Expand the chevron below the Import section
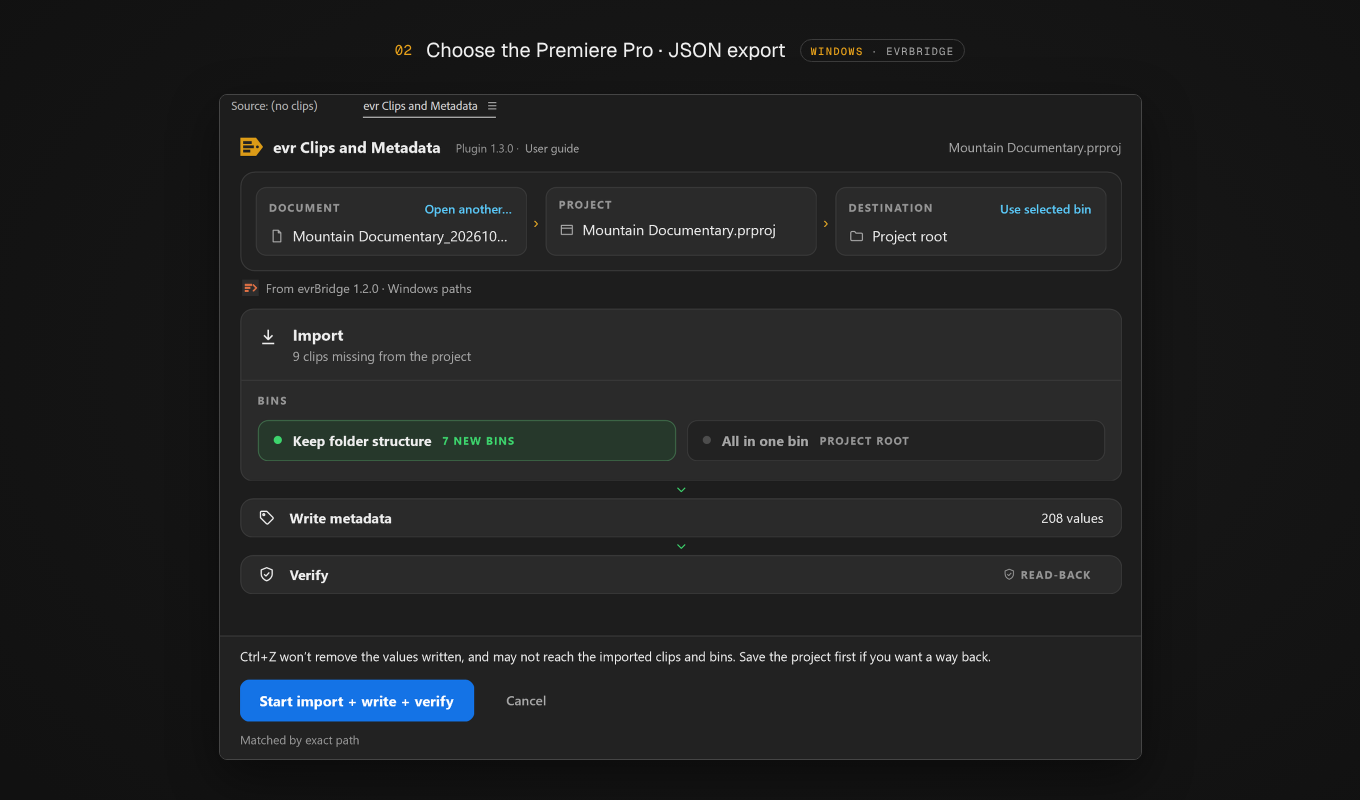This screenshot has height=800, width=1360. pos(681,490)
